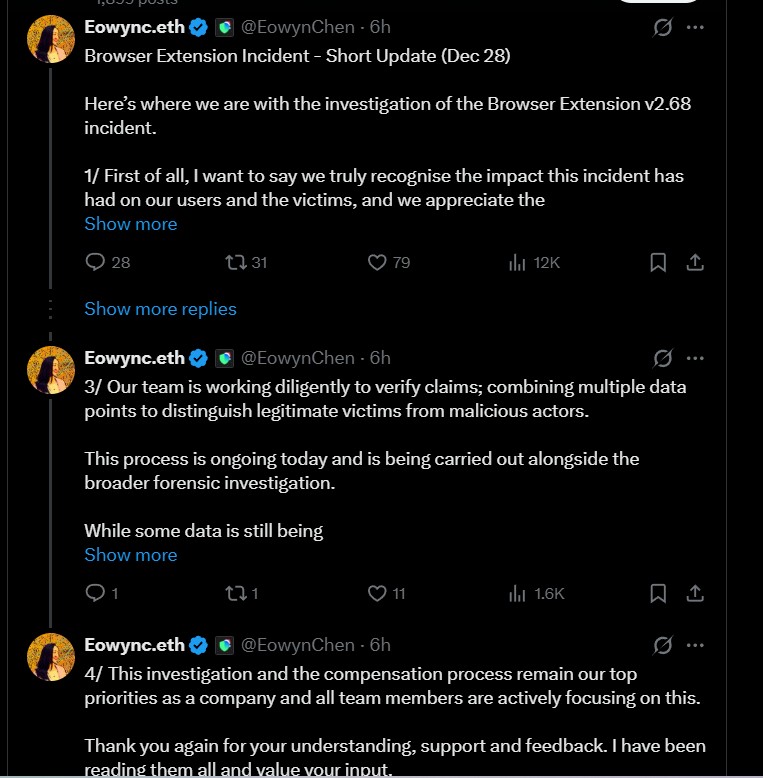Bookmark the 3/ verify claims post
Image resolution: width=763 pixels, height=778 pixels.
658,593
